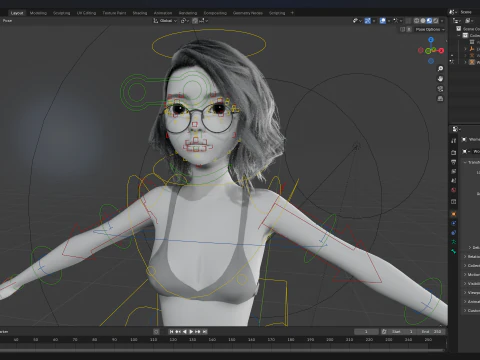This screenshot has height=360, width=480.
Task: Open the World properties tab
Action: [x=453, y=190]
